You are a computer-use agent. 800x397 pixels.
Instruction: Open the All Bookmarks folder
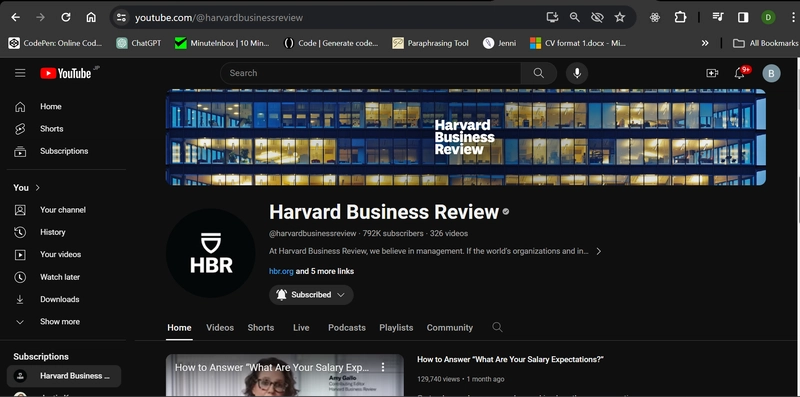click(x=765, y=43)
